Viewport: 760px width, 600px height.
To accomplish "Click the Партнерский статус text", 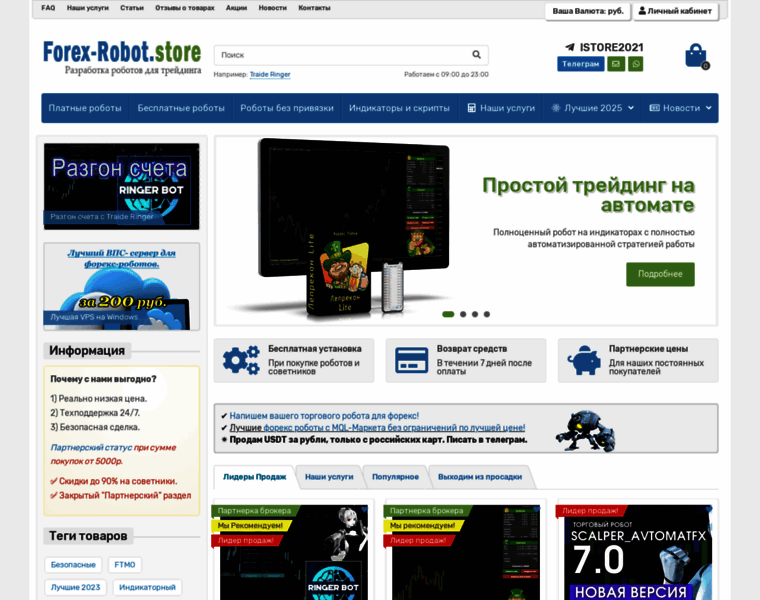I will pos(91,447).
